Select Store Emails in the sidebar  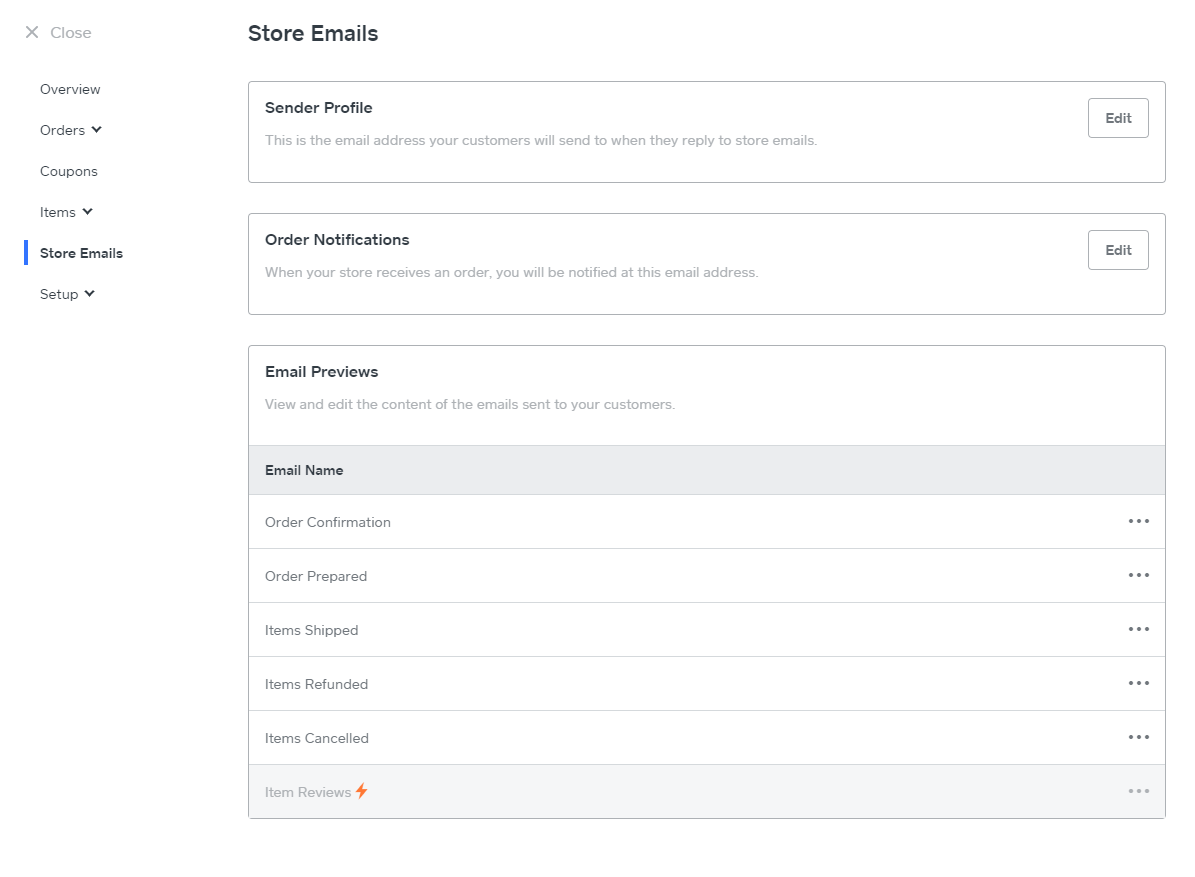click(81, 253)
